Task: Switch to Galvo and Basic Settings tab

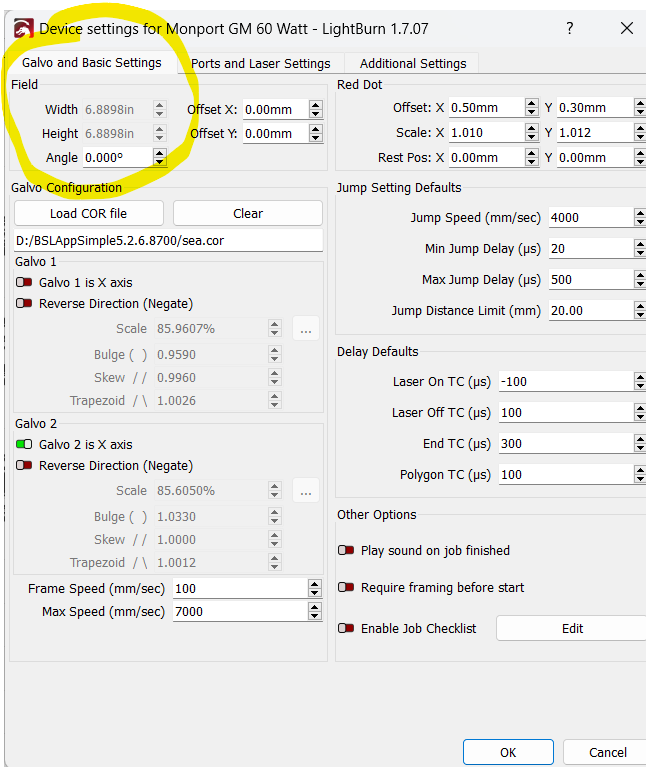Action: [x=91, y=63]
